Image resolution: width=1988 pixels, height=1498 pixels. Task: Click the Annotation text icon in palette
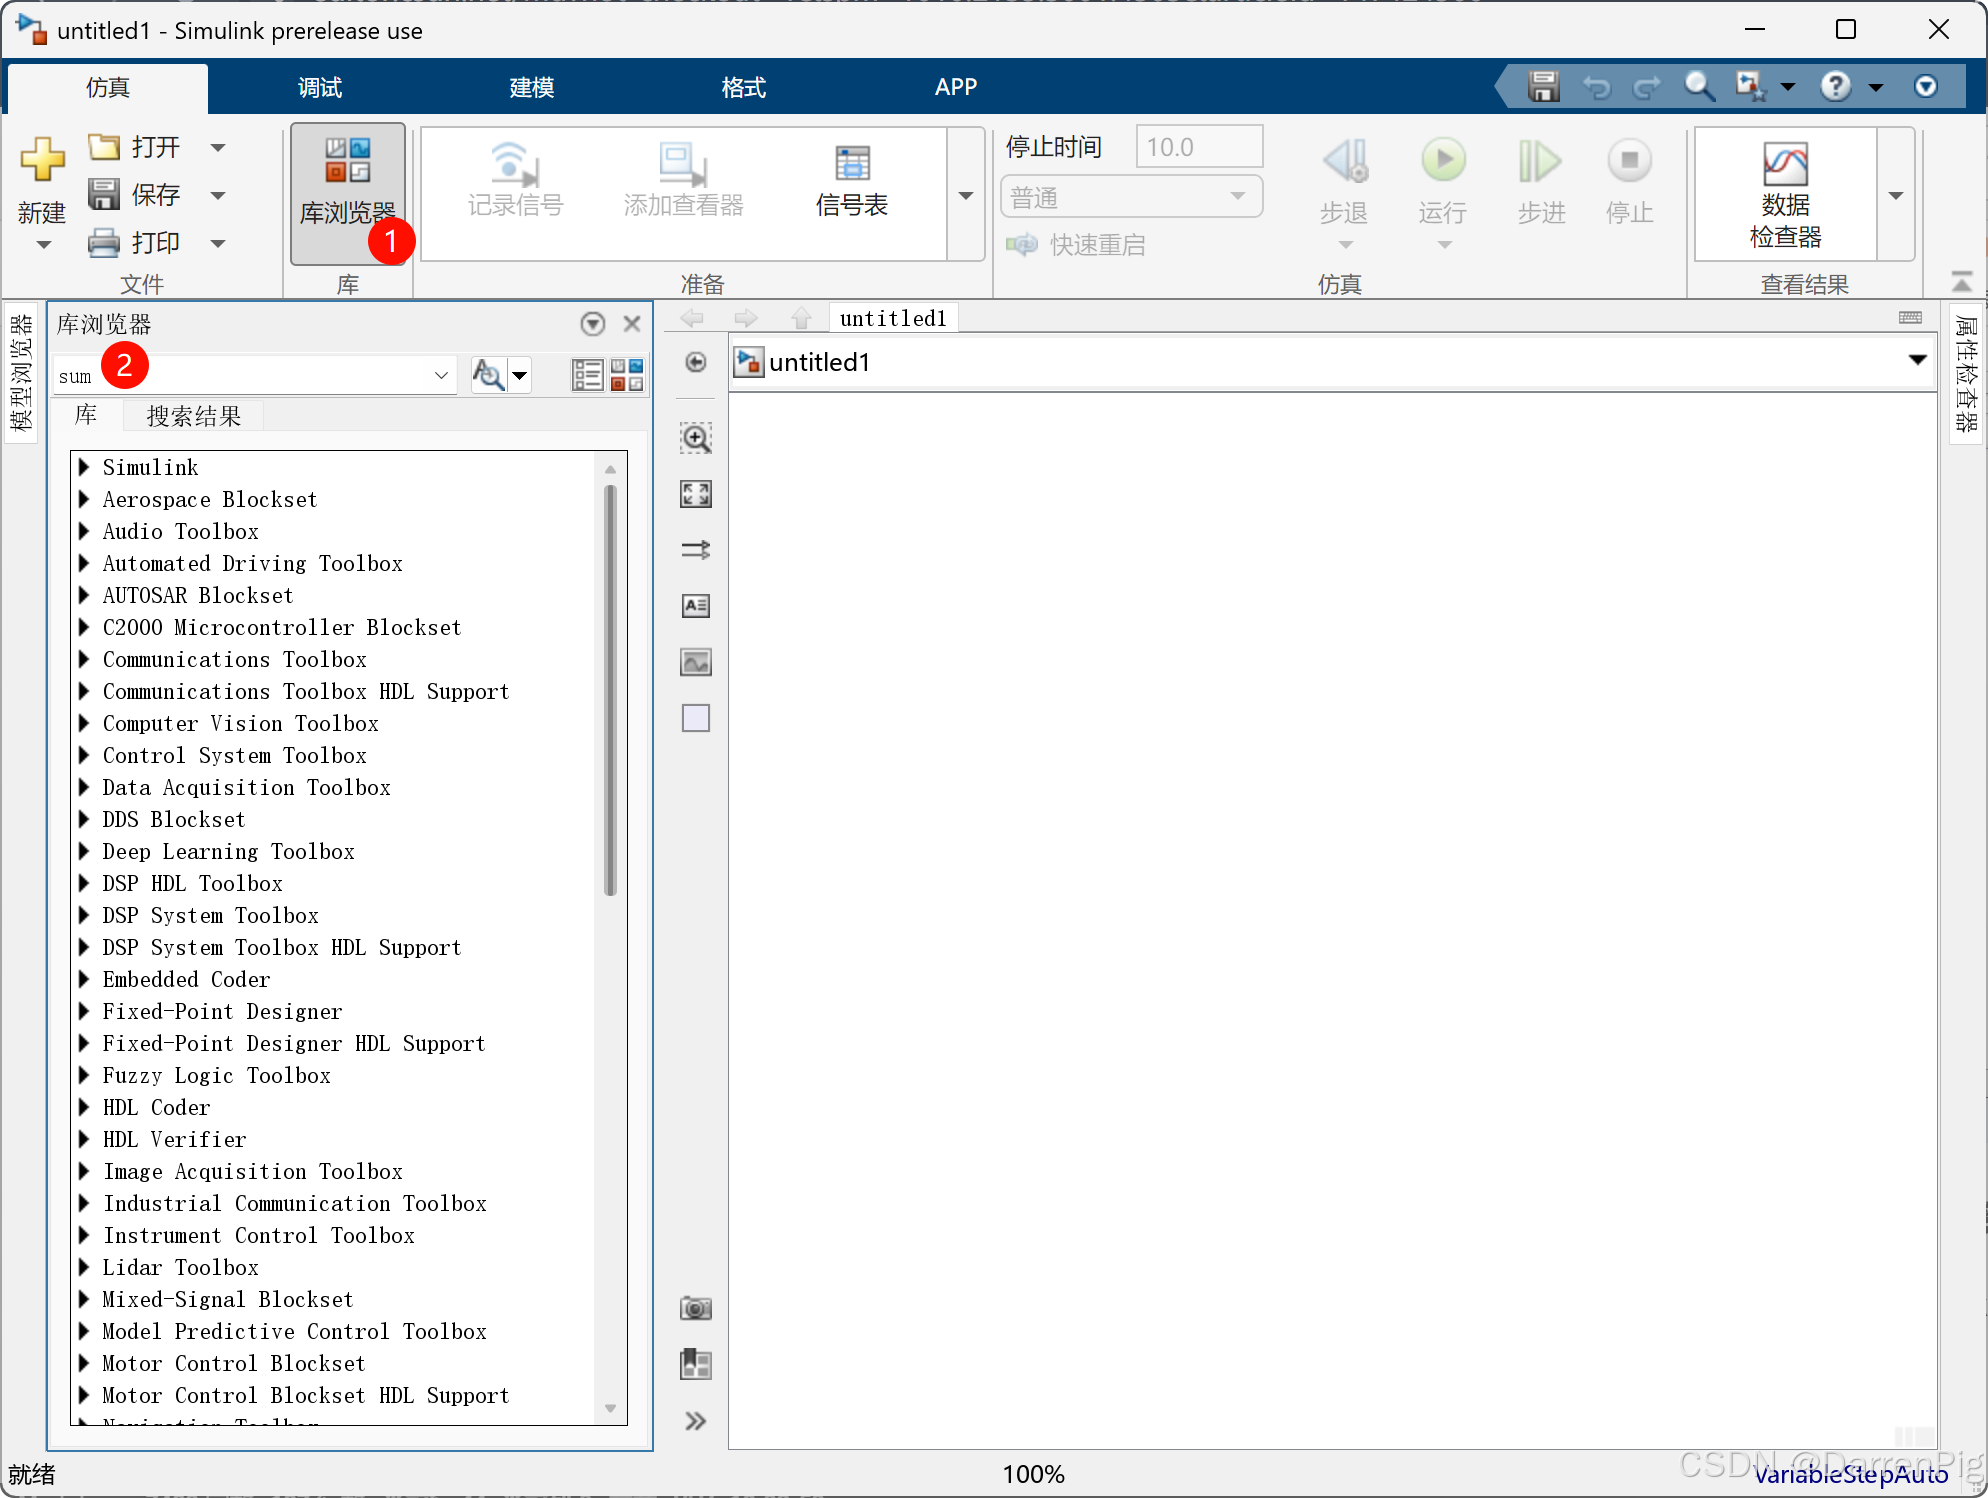click(696, 606)
